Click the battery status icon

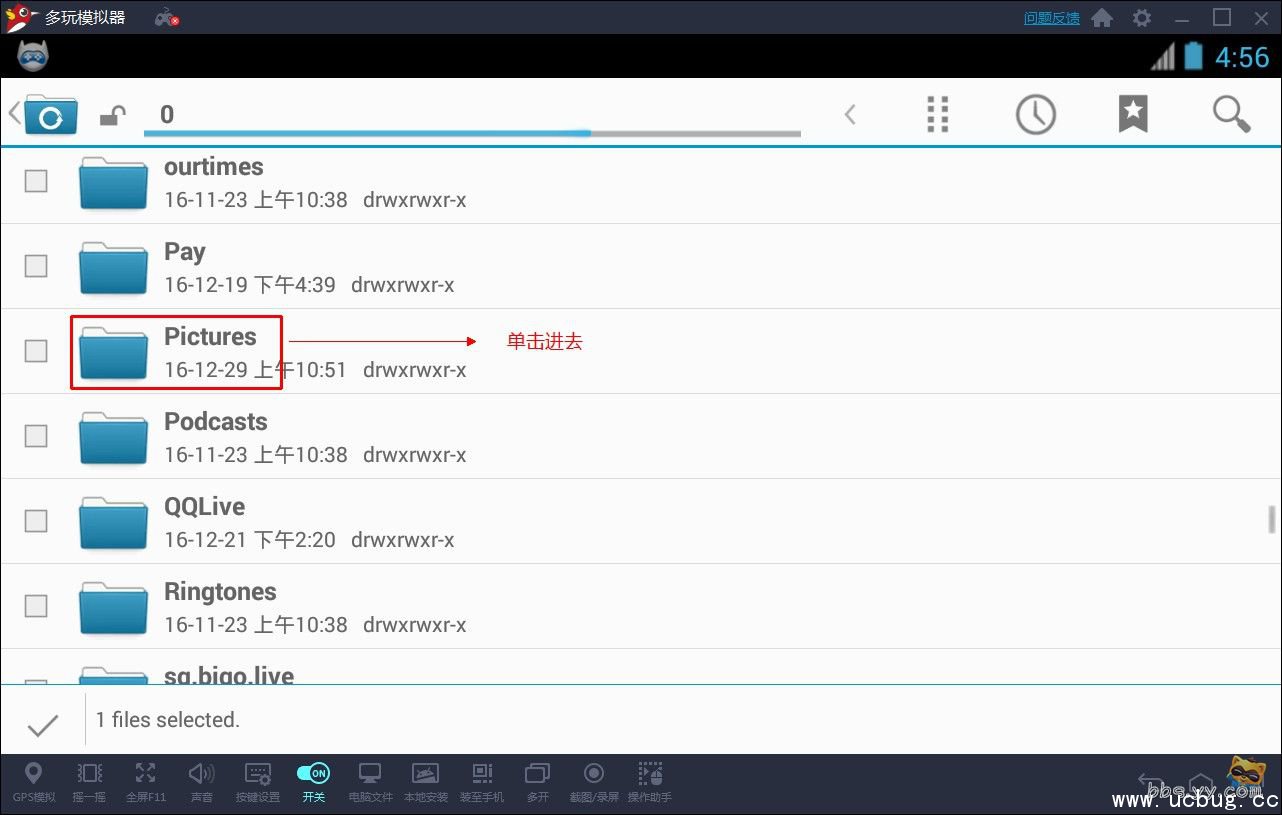[x=1193, y=56]
